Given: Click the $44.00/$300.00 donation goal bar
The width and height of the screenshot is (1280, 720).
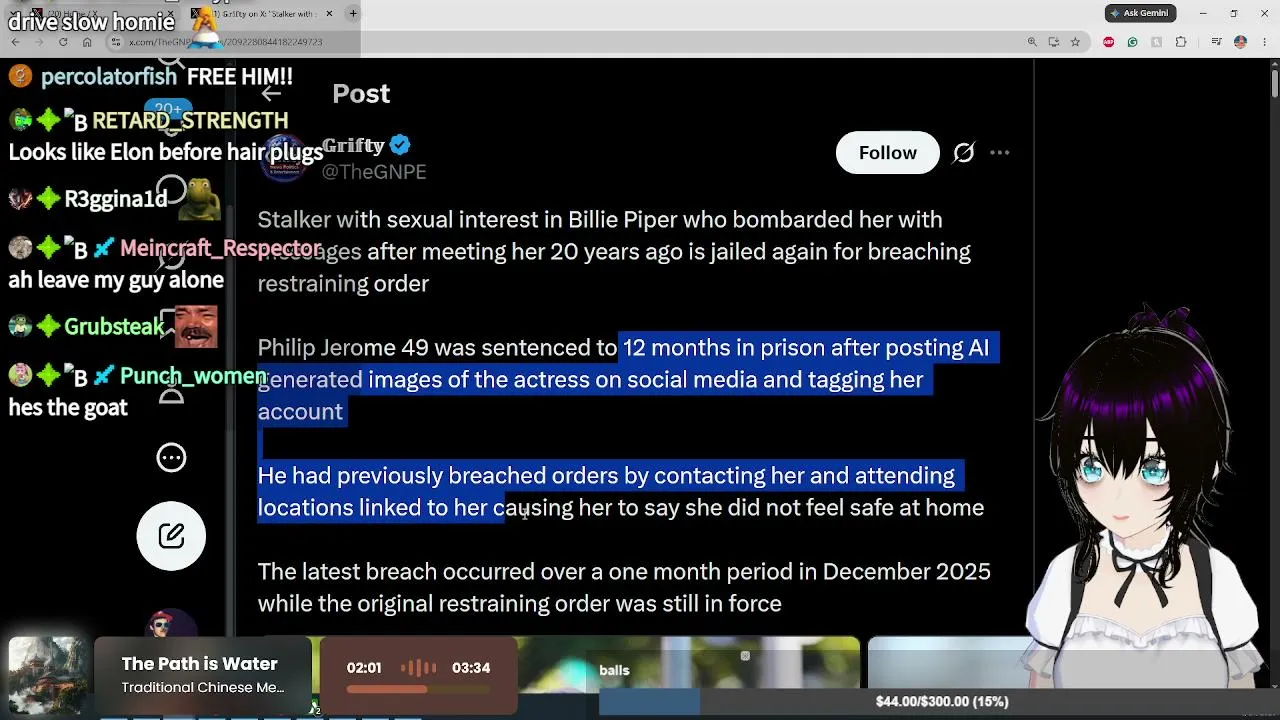Looking at the screenshot, I should pos(942,702).
